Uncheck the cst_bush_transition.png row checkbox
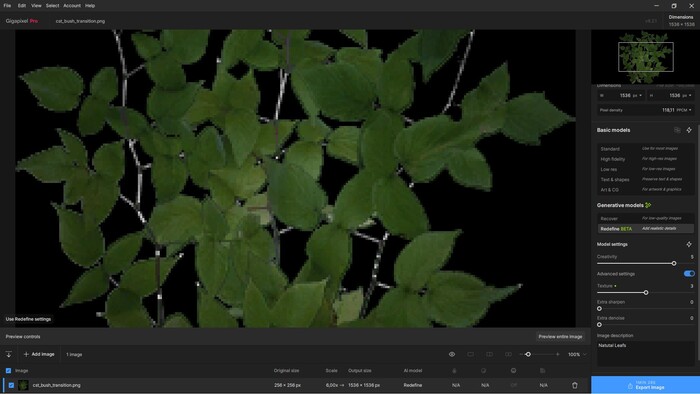Viewport: 700px width, 394px height. (11, 385)
